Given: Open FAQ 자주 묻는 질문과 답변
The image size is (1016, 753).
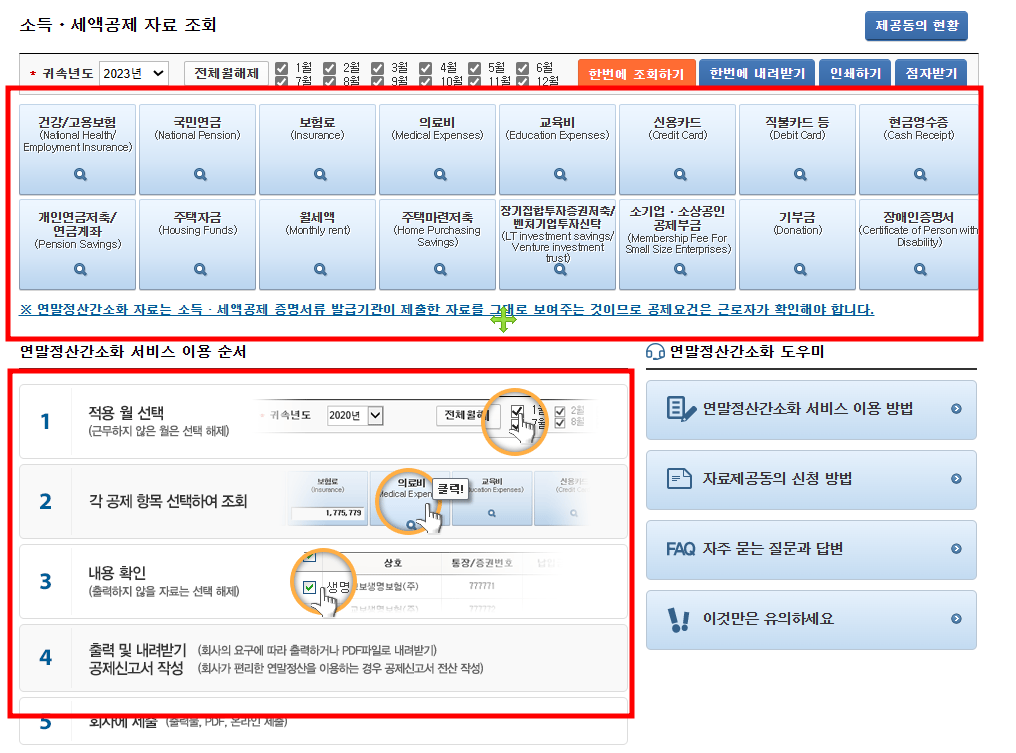Looking at the screenshot, I should (x=811, y=550).
